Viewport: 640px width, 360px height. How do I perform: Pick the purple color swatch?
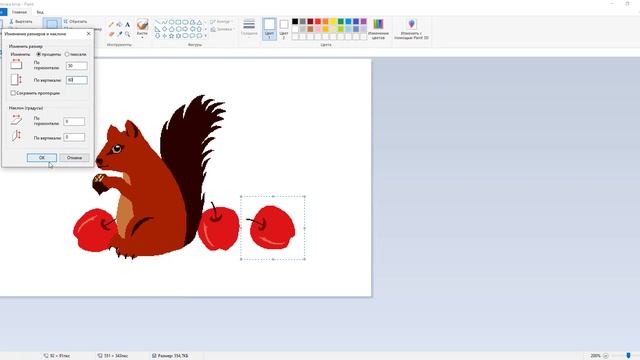tap(364, 22)
